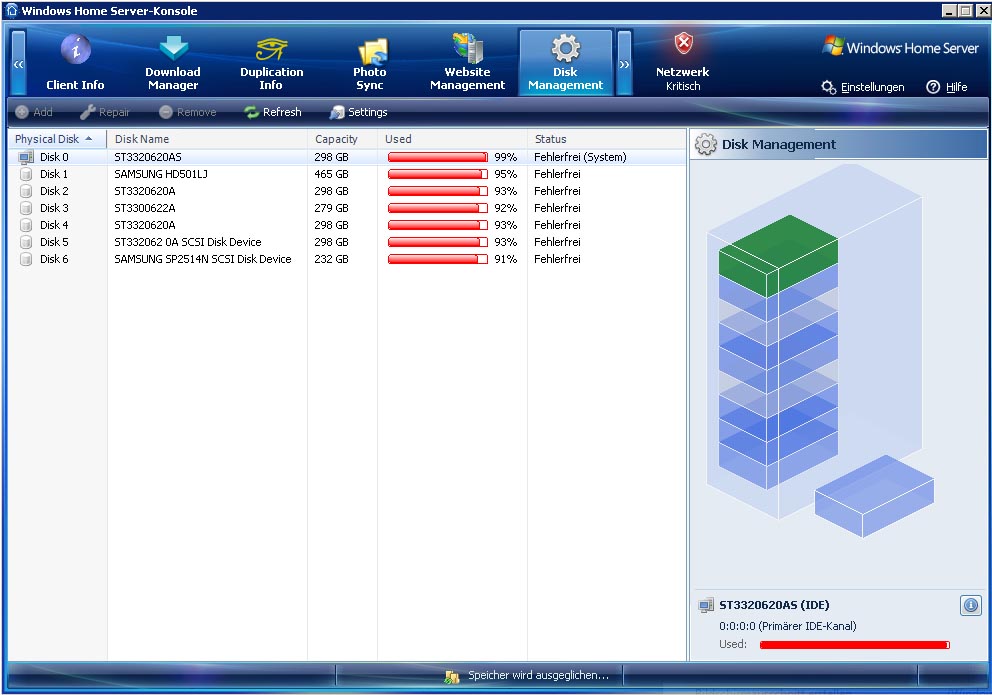Viewport: 992px width, 695px height.
Task: Go to the Website Management tab
Action: (468, 63)
